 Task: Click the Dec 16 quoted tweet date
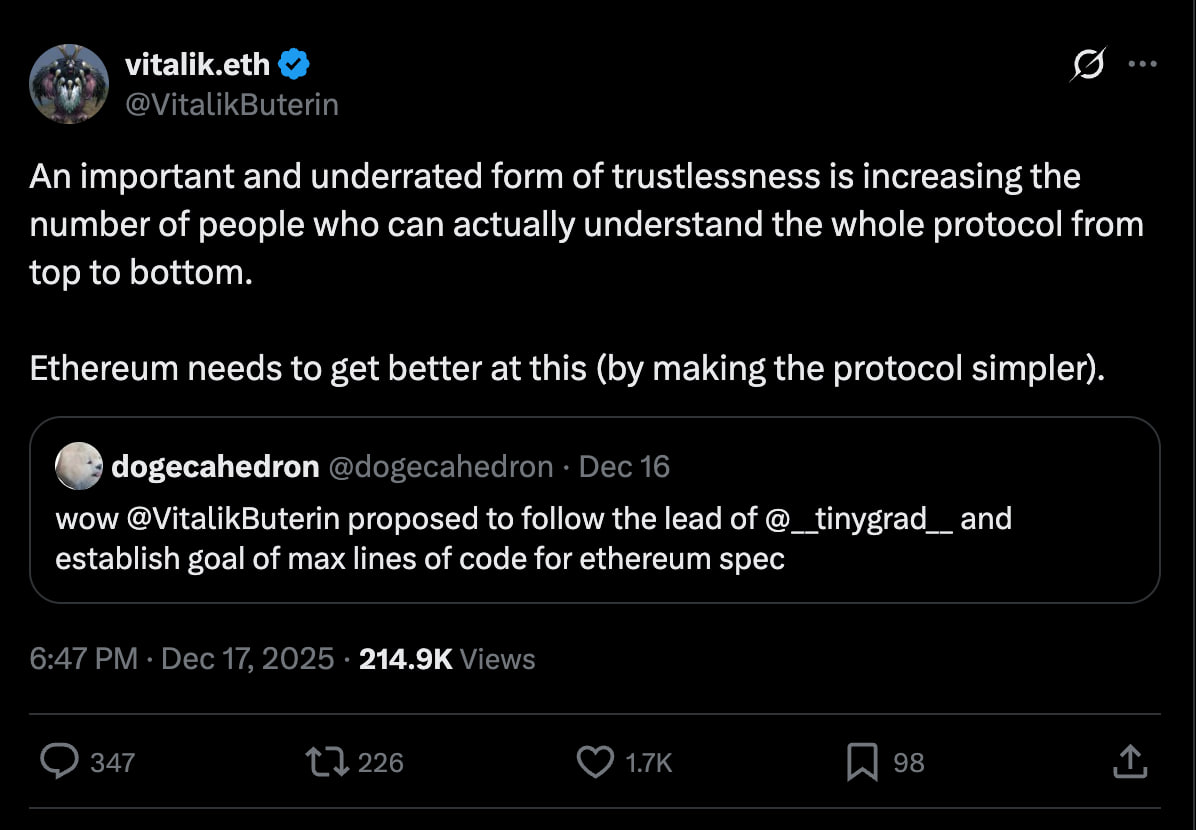625,466
